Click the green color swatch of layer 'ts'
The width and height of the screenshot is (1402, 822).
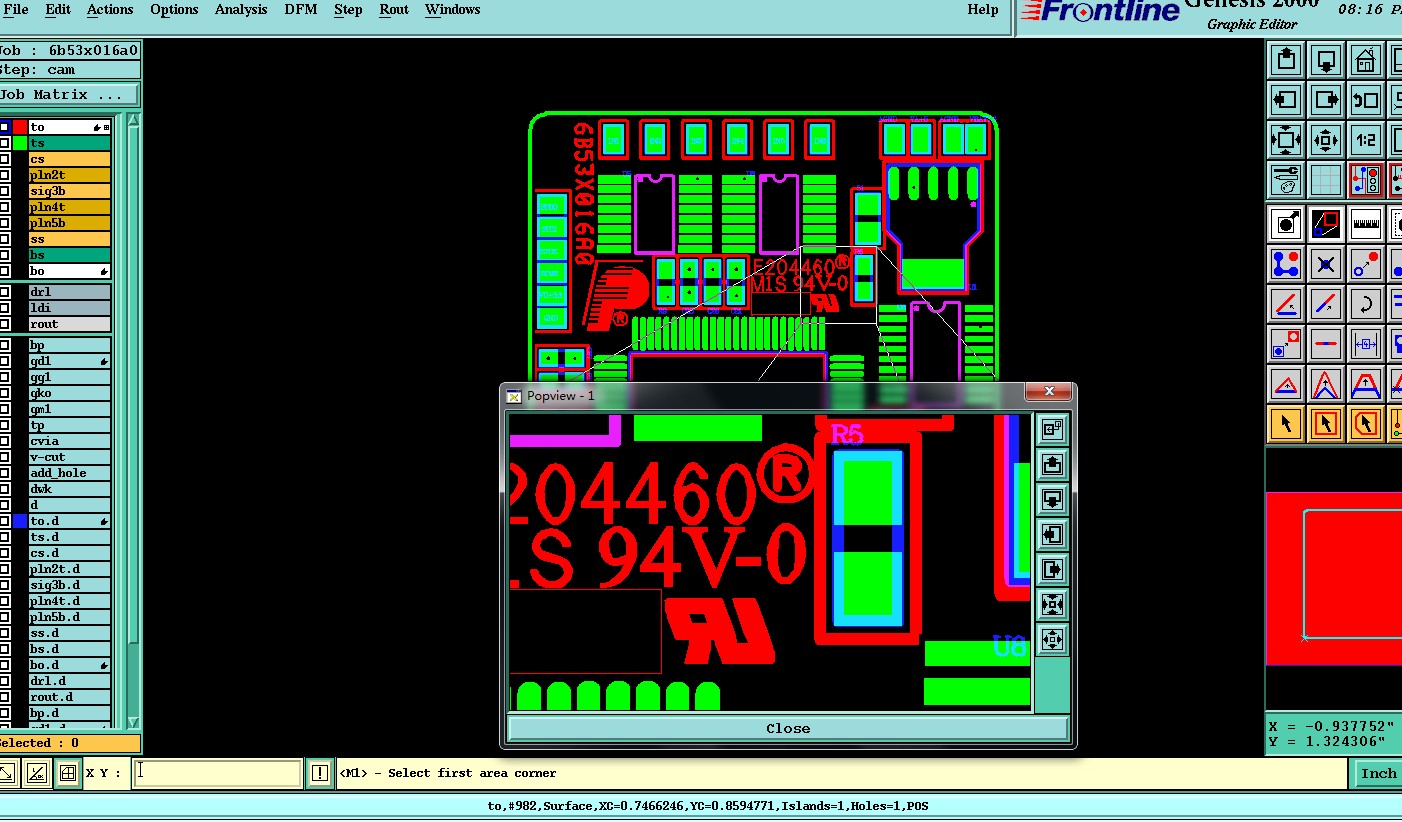coord(20,143)
